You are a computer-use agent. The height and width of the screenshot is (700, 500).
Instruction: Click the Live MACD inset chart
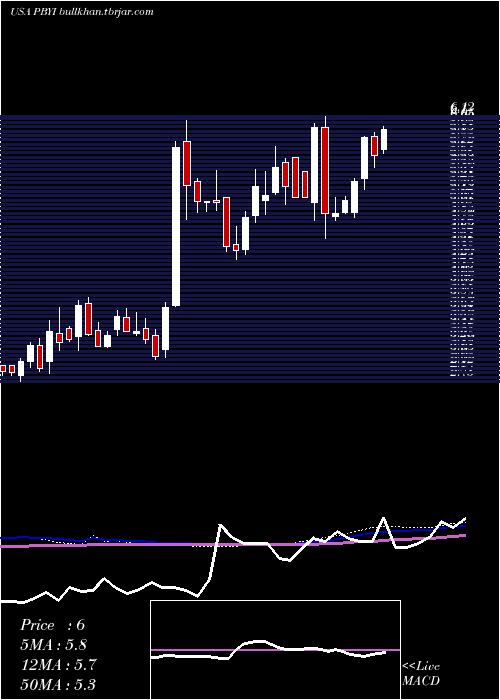(275, 650)
